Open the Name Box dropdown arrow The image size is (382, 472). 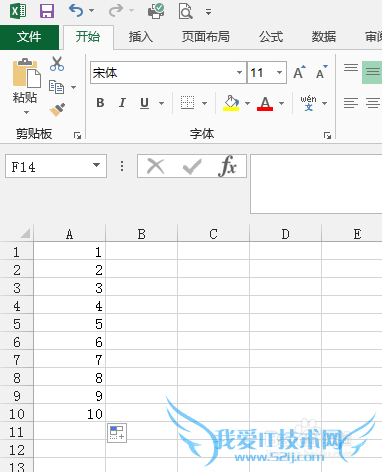96,165
